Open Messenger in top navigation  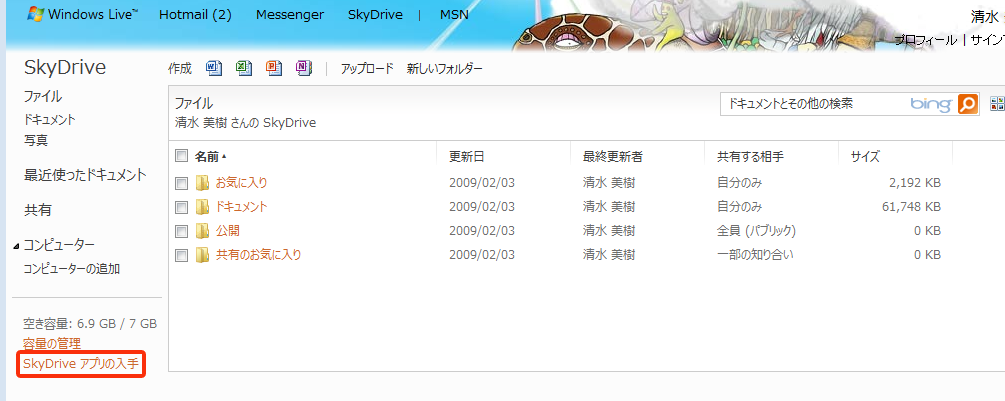[x=290, y=14]
